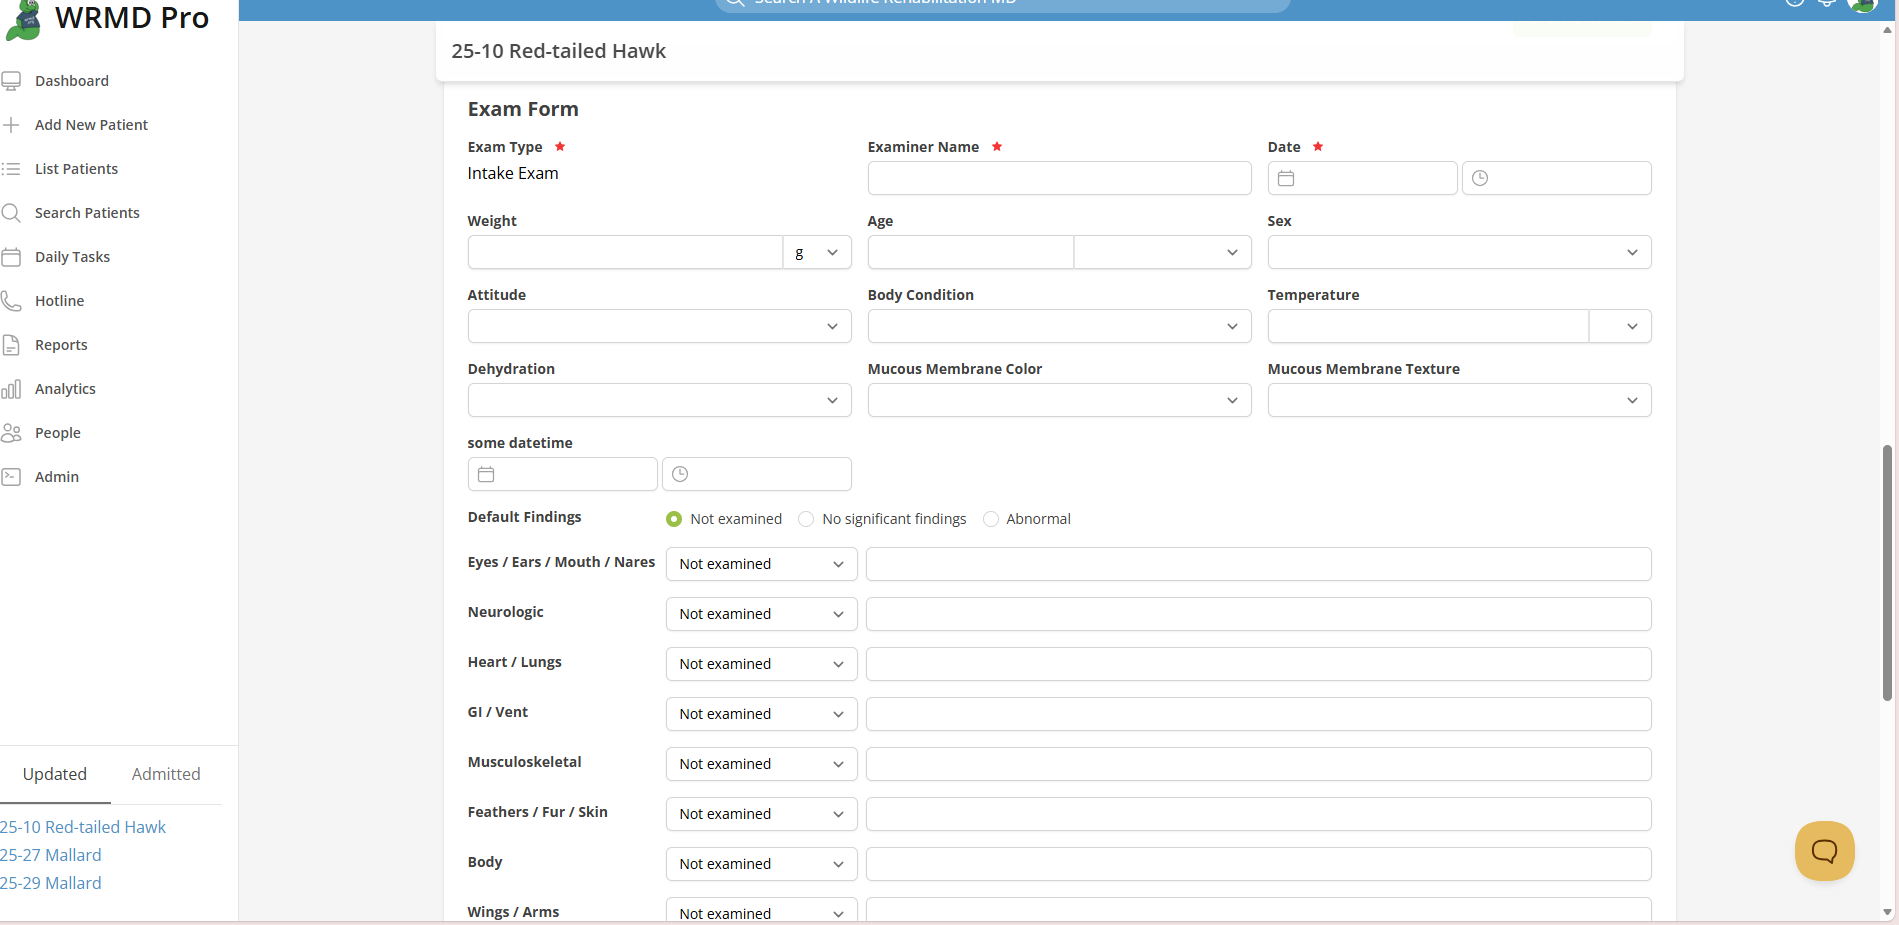Click the Daily Tasks calendar icon

(x=11, y=257)
